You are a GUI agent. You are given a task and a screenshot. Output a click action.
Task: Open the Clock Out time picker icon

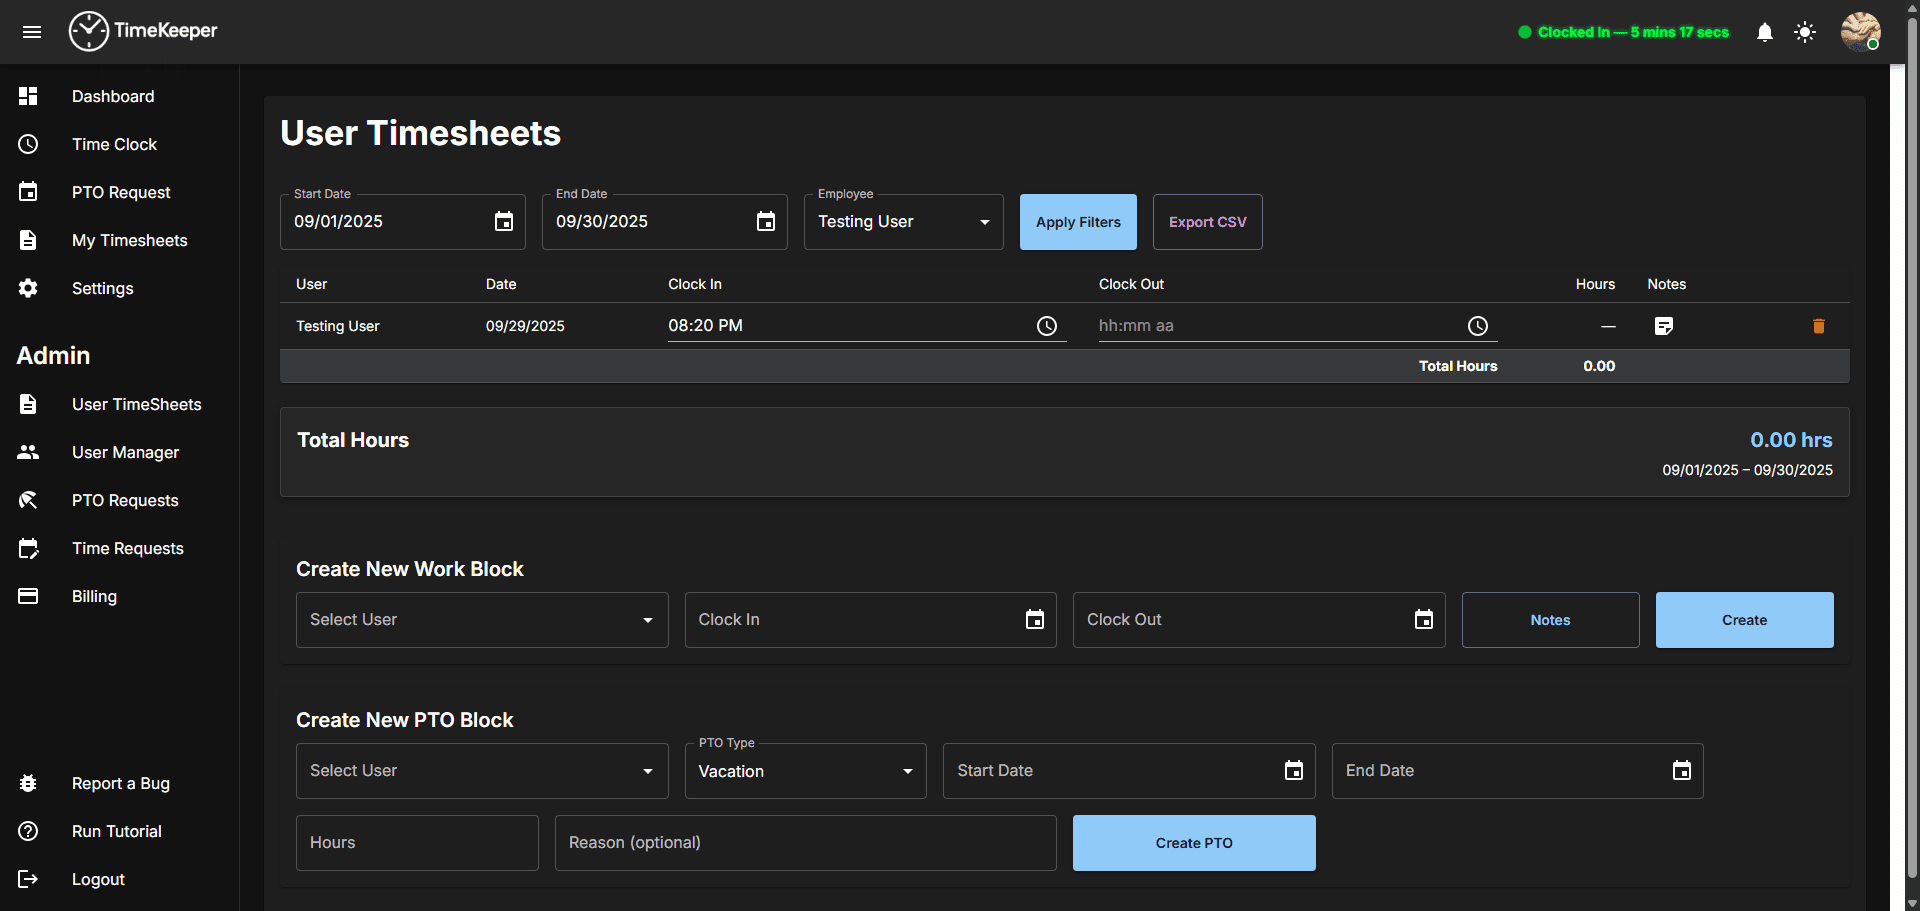(1478, 326)
